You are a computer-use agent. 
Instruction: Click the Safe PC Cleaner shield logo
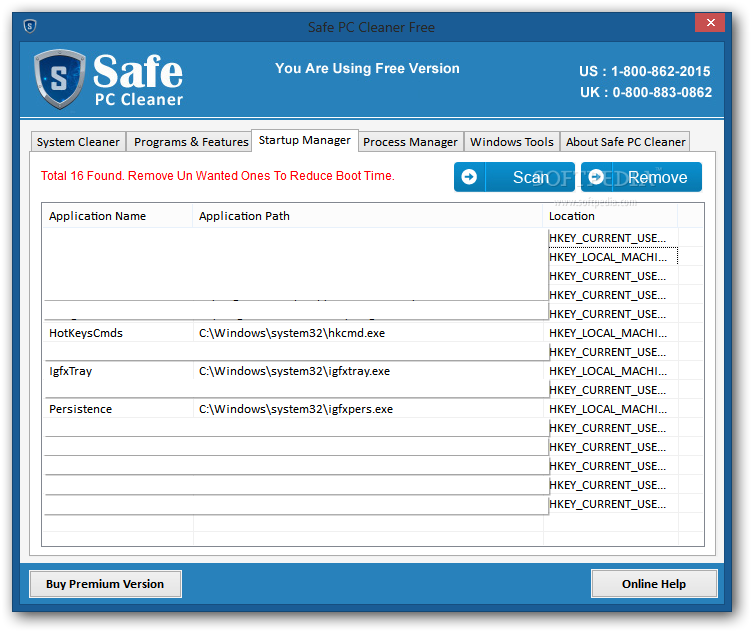click(59, 79)
